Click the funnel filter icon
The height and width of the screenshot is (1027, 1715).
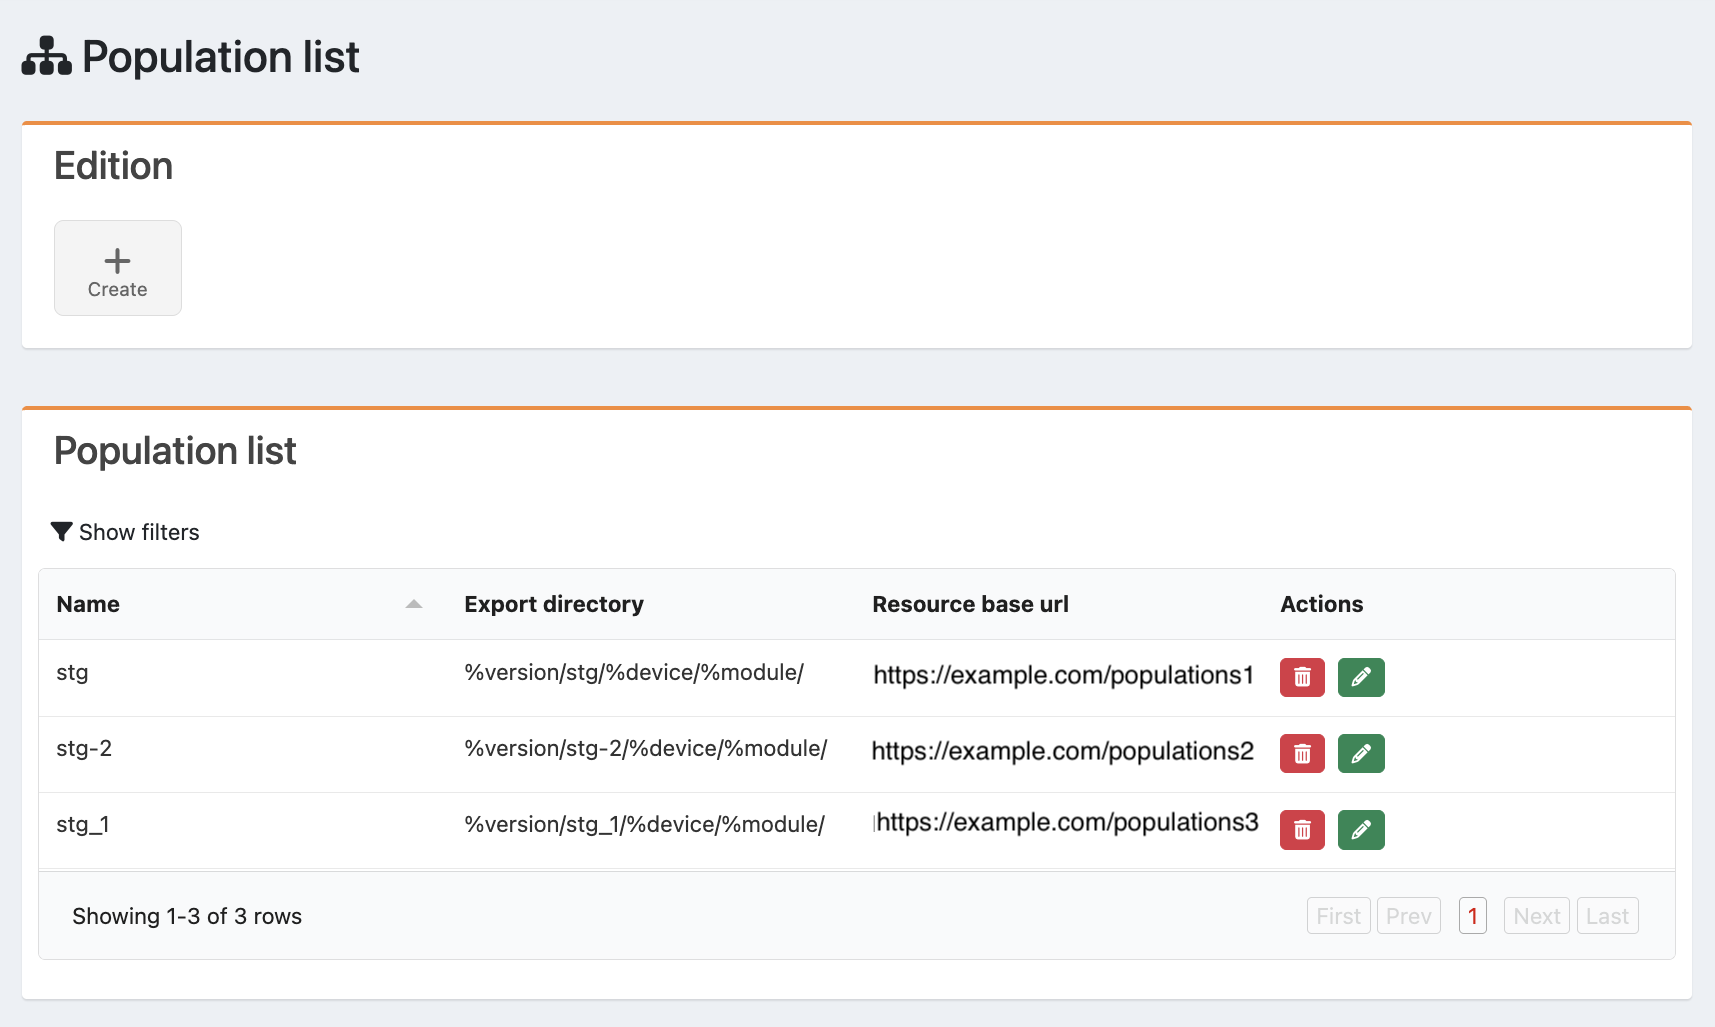62,532
